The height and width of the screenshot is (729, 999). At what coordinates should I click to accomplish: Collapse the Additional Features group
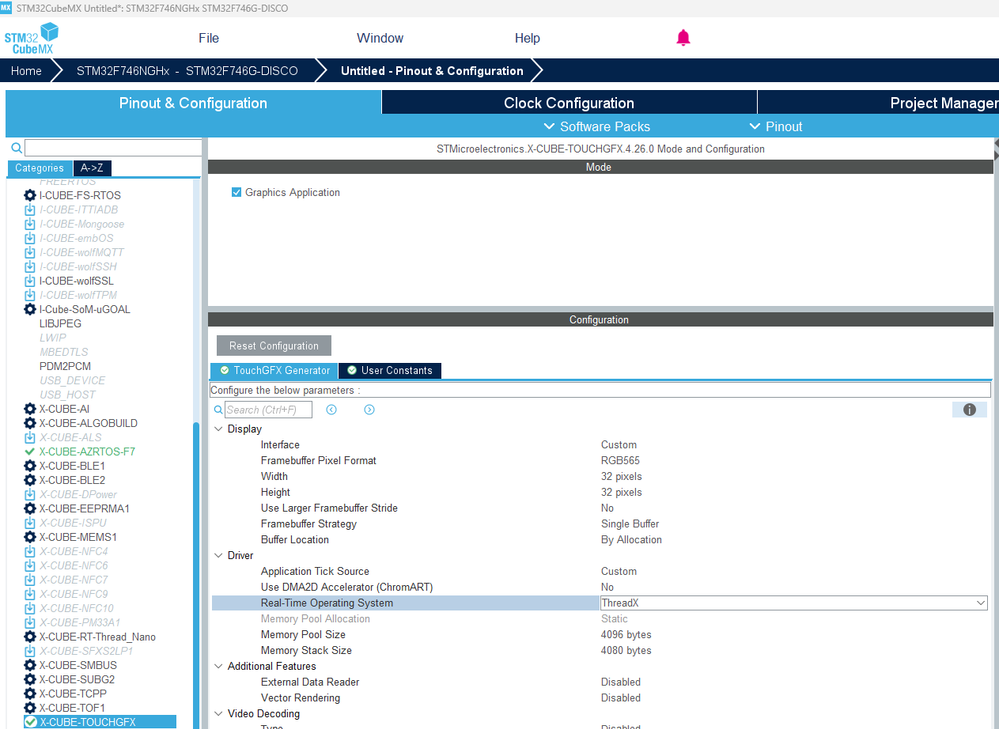[219, 666]
